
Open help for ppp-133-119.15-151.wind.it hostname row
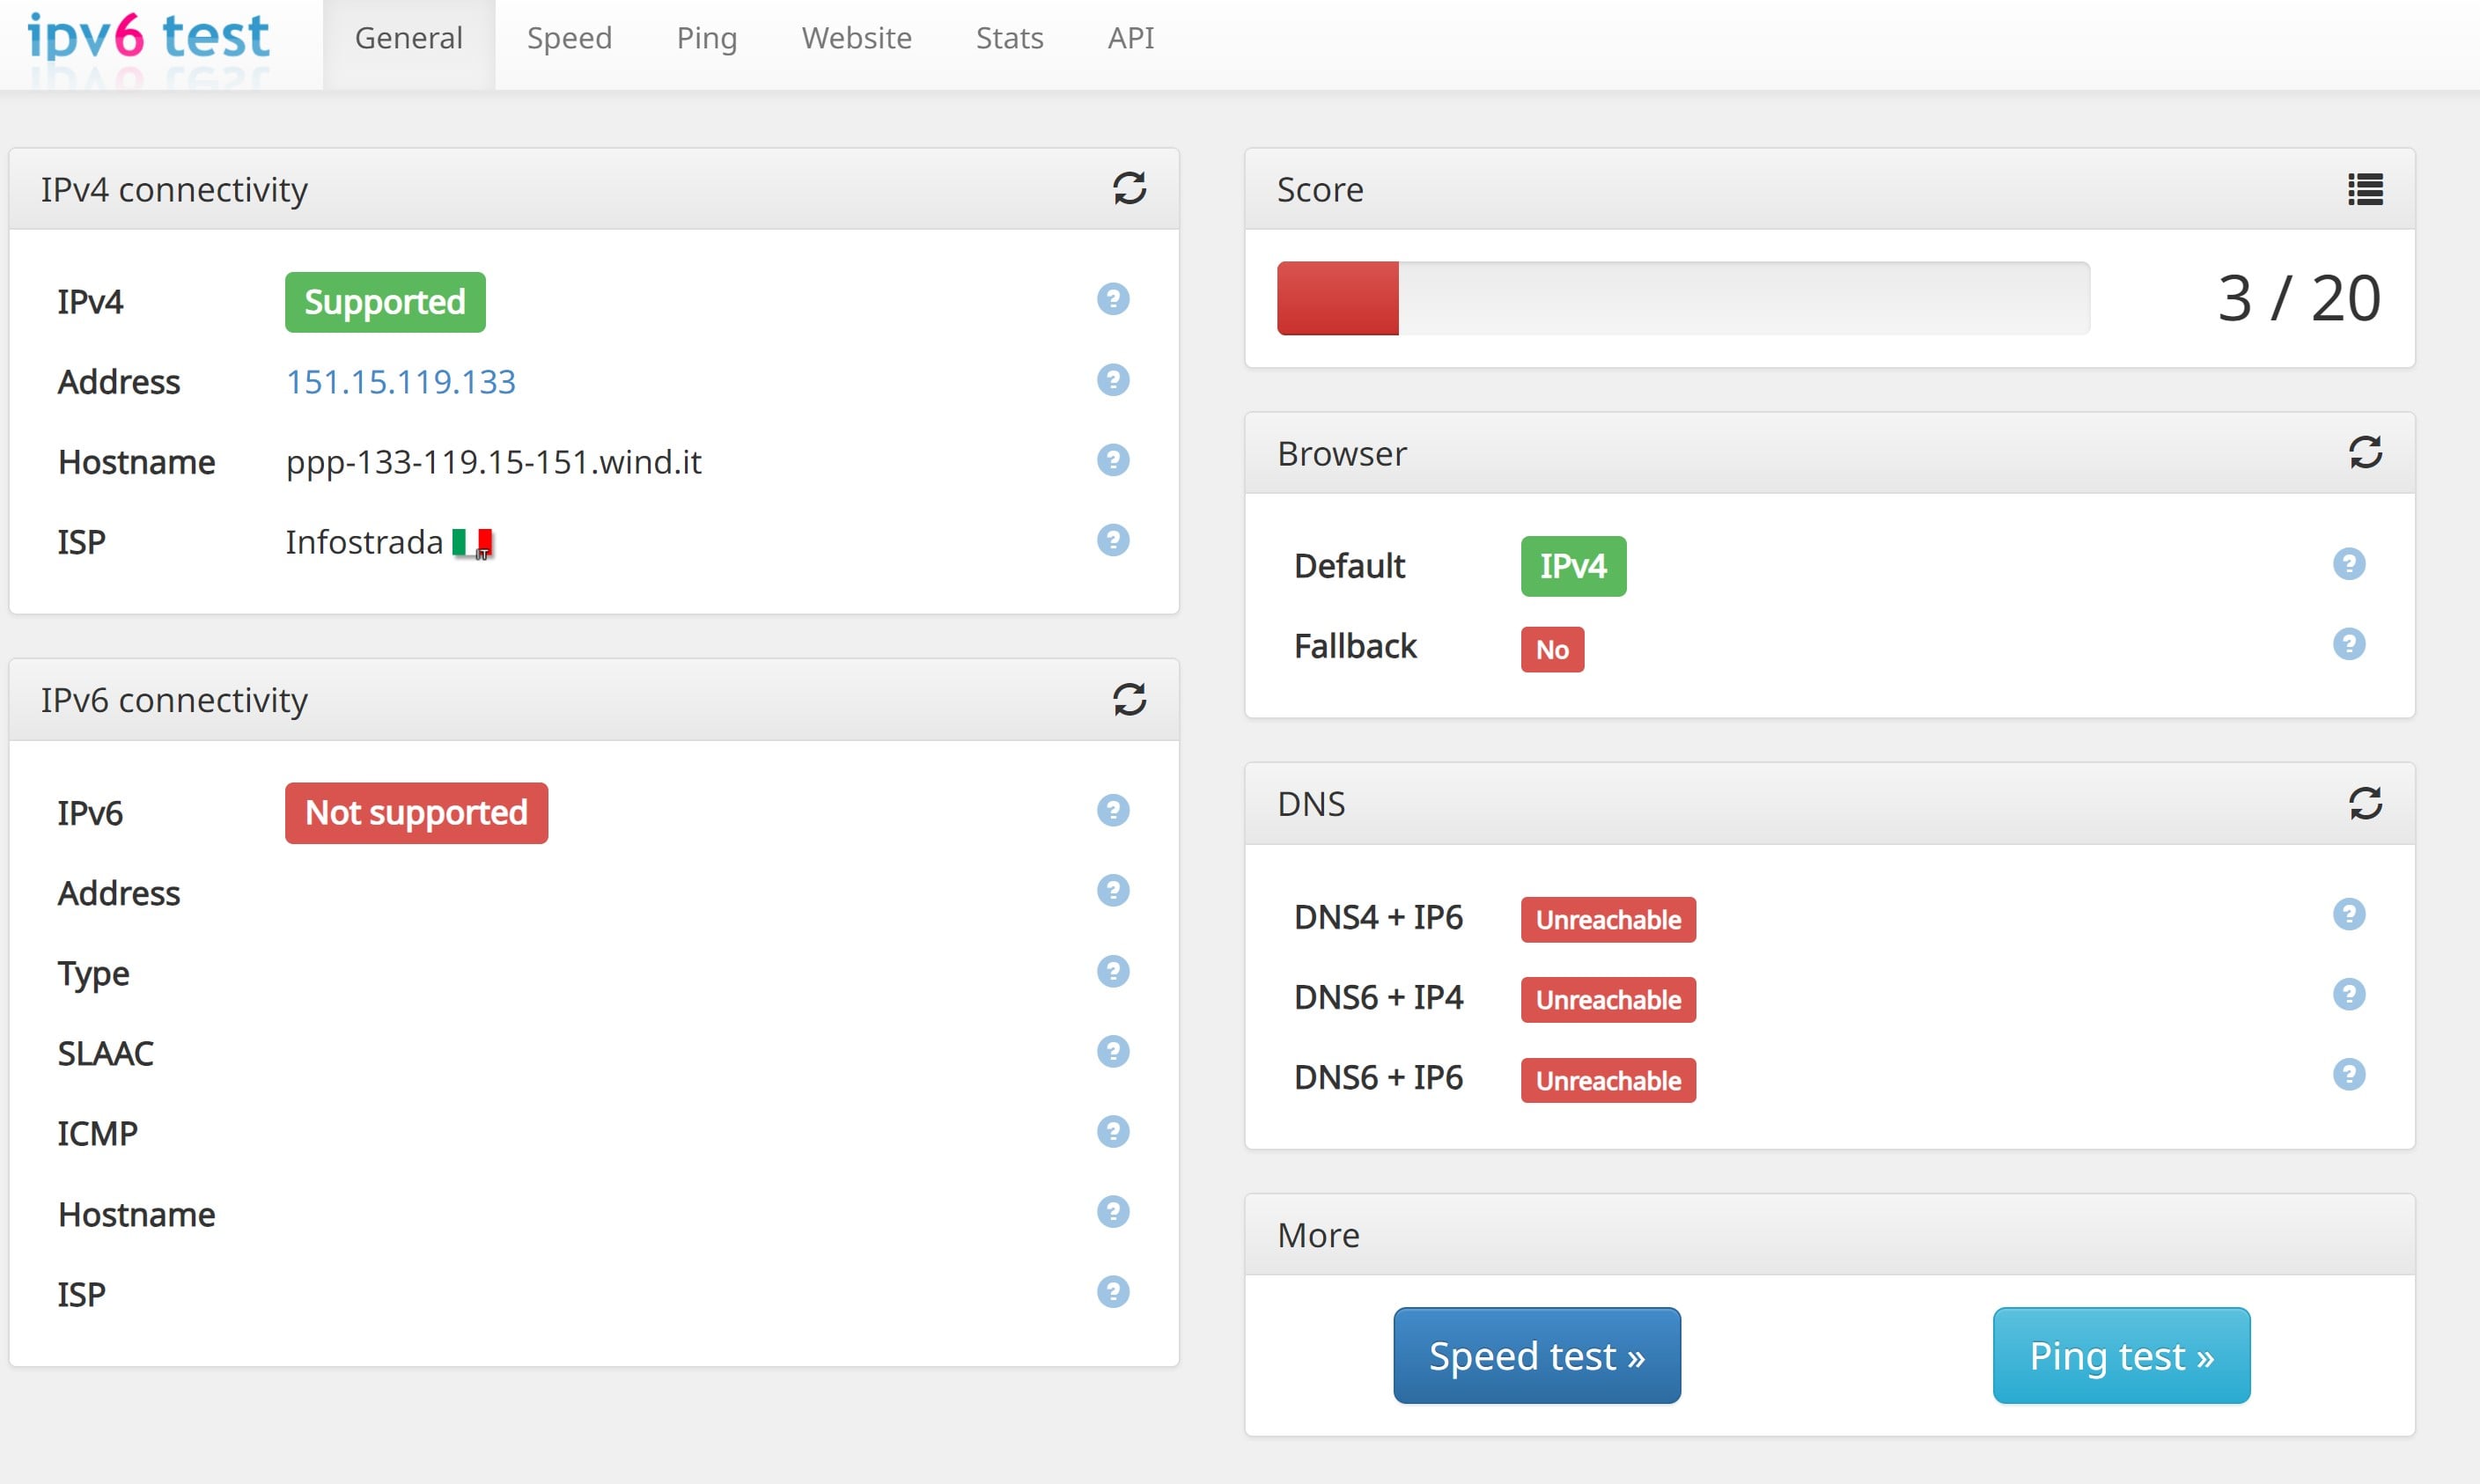tap(1113, 460)
